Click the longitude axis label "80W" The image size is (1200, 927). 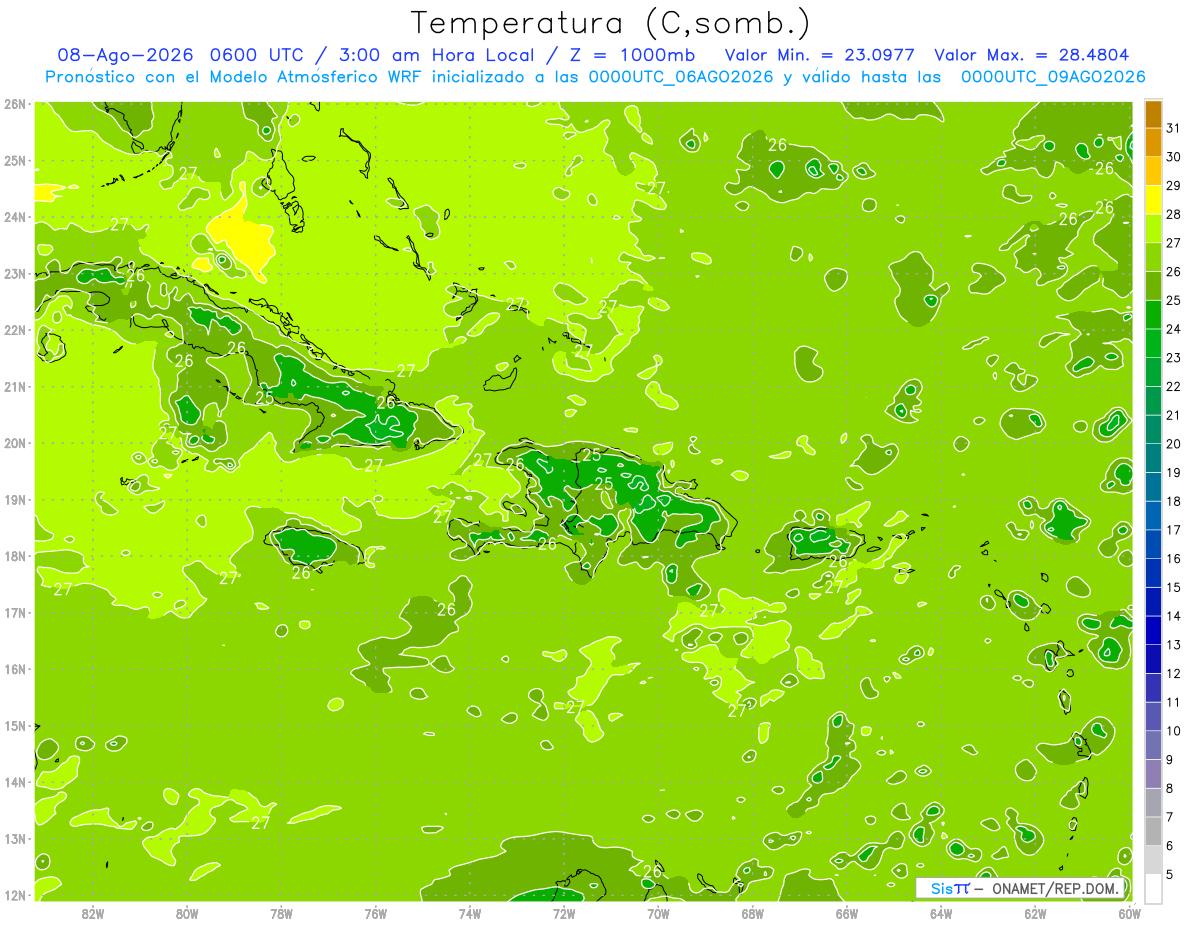(187, 912)
